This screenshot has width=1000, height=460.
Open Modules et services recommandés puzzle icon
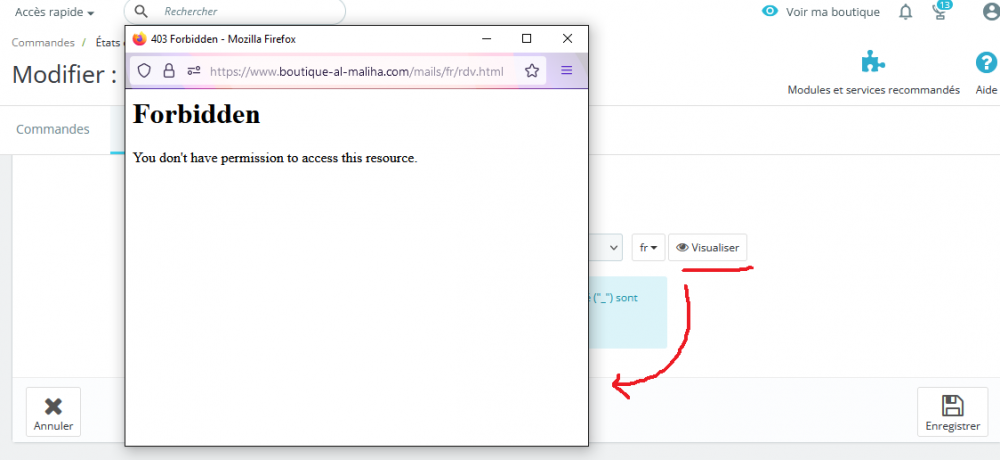873,63
